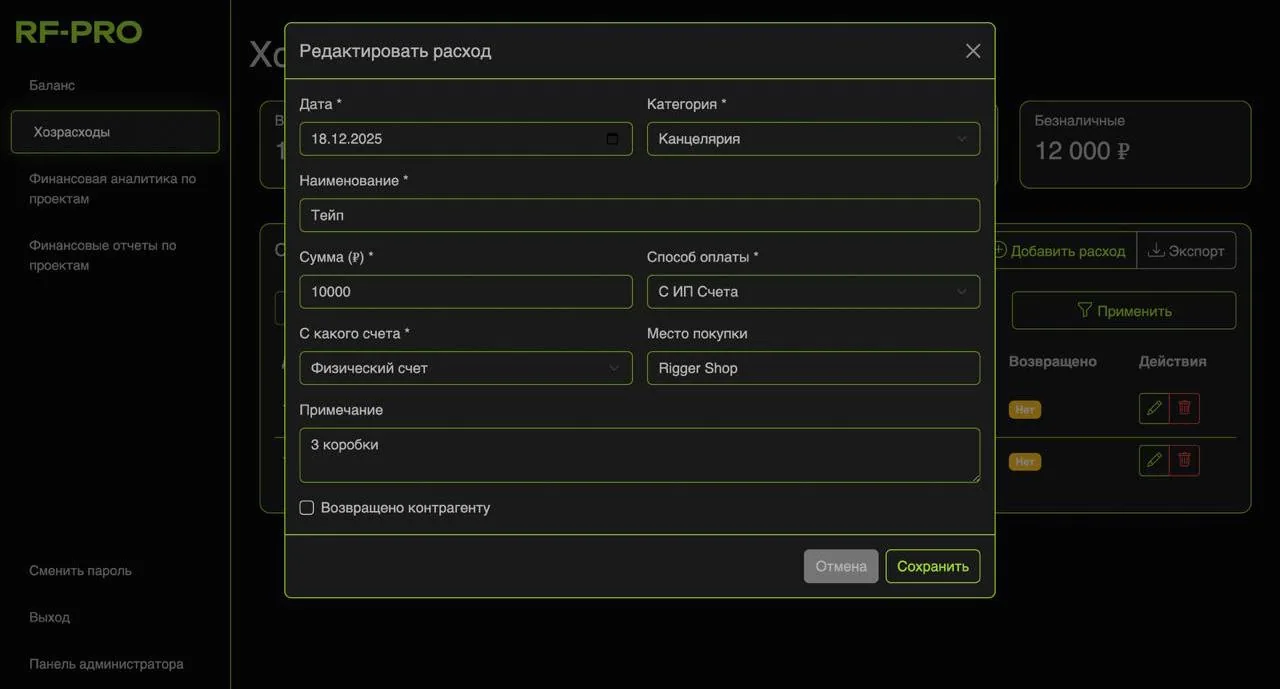Viewport: 1280px width, 689px height.
Task: Click Выход in the sidebar
Action: 49,617
